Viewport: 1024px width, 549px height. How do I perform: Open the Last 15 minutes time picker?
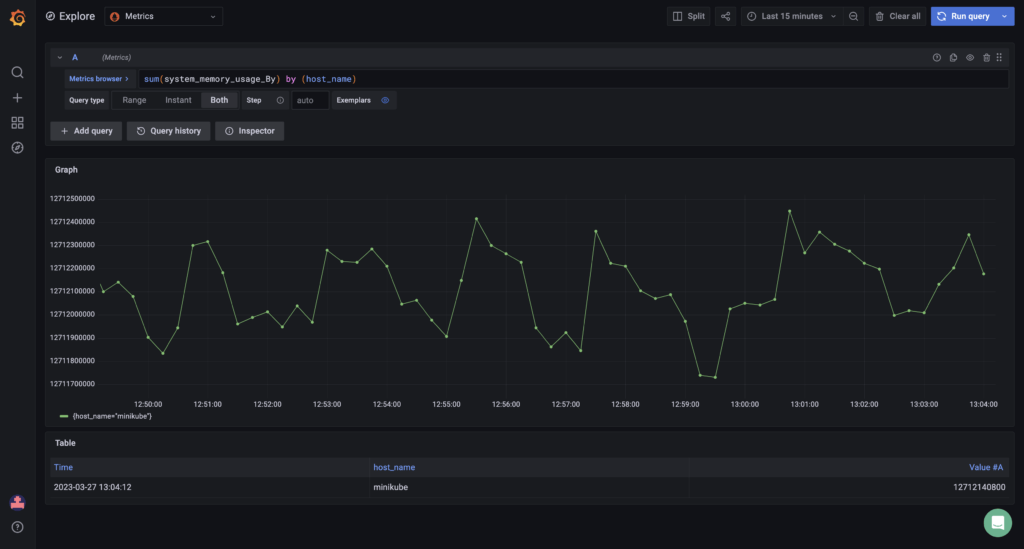click(792, 16)
